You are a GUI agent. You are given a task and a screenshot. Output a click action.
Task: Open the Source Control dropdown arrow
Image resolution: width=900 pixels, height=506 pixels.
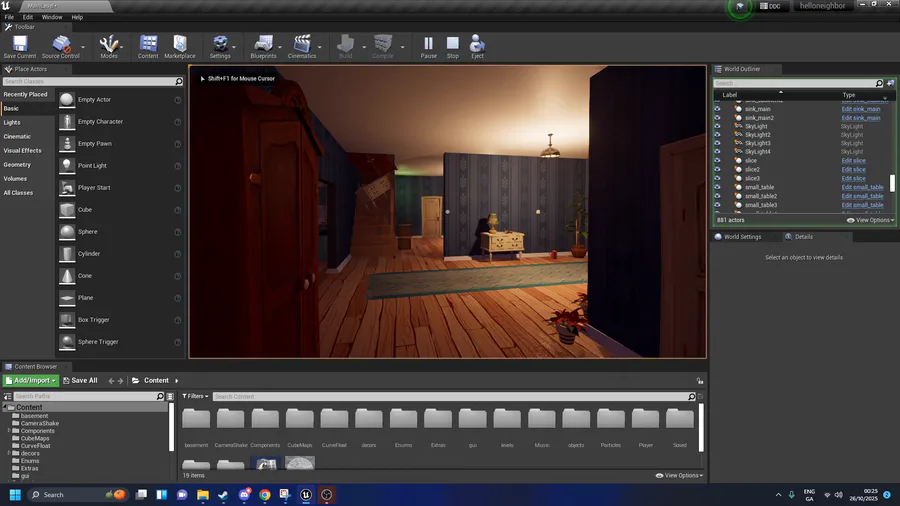83,47
